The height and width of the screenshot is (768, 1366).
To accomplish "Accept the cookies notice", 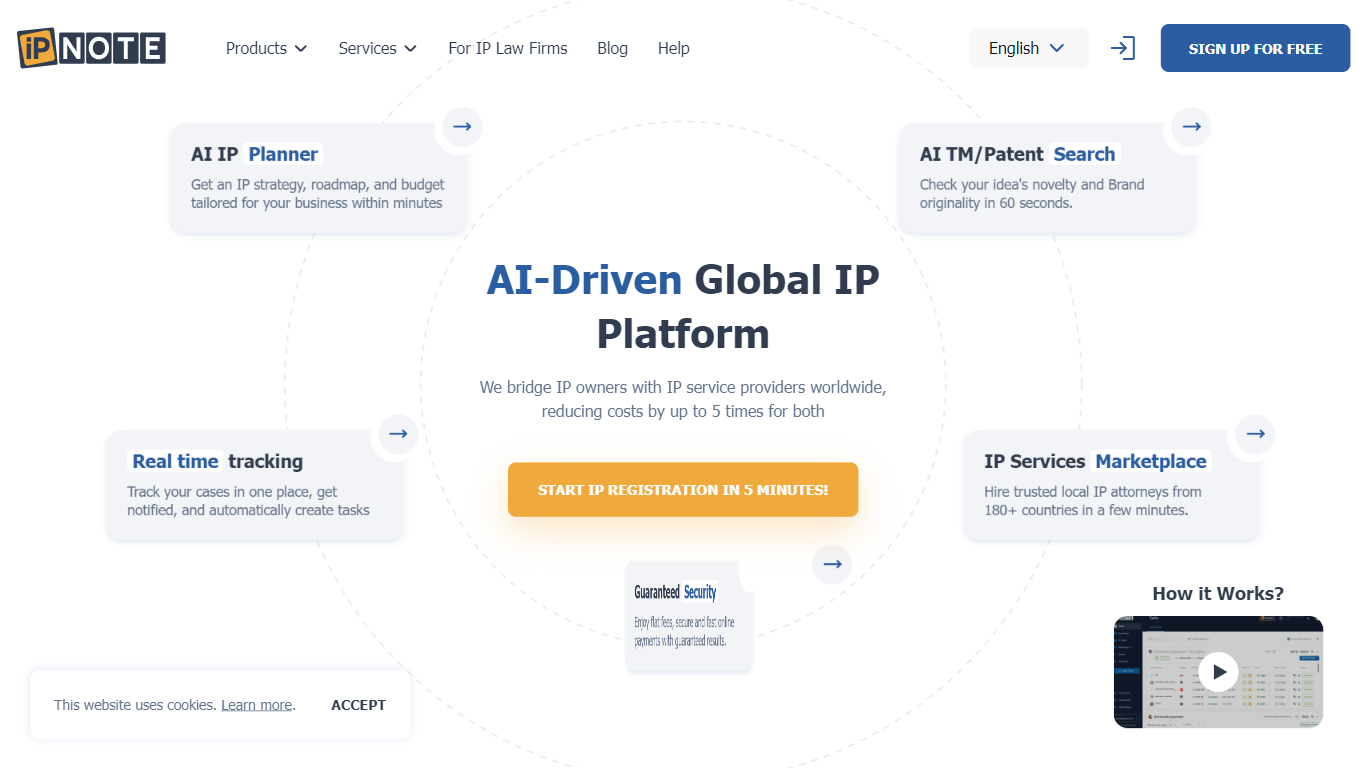I will 358,705.
